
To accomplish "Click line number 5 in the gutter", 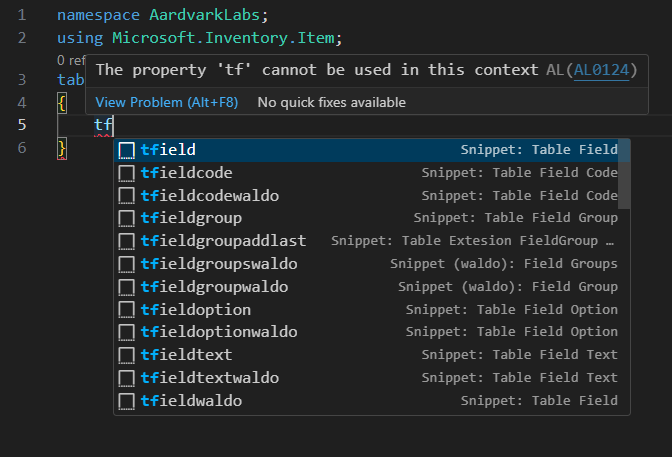I will tap(22, 125).
